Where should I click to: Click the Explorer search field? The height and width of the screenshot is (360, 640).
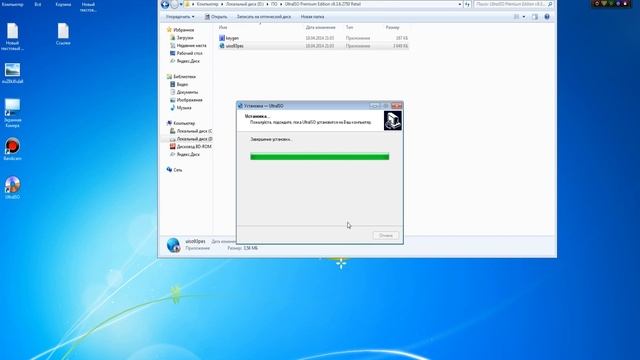[x=513, y=4]
